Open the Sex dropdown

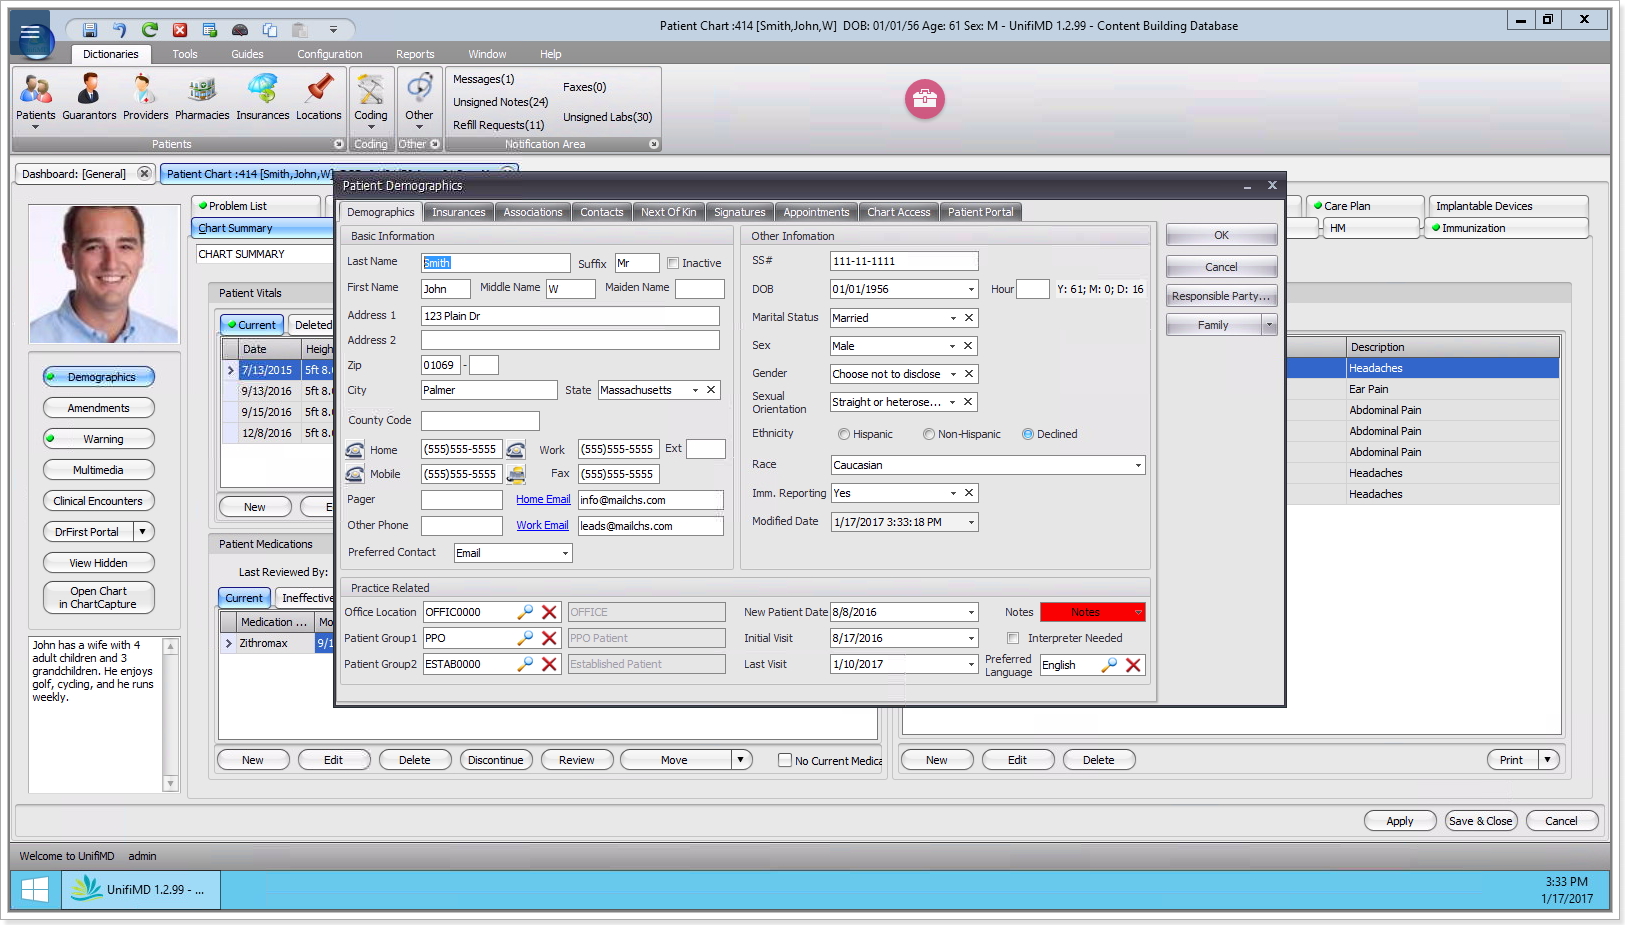click(x=952, y=346)
